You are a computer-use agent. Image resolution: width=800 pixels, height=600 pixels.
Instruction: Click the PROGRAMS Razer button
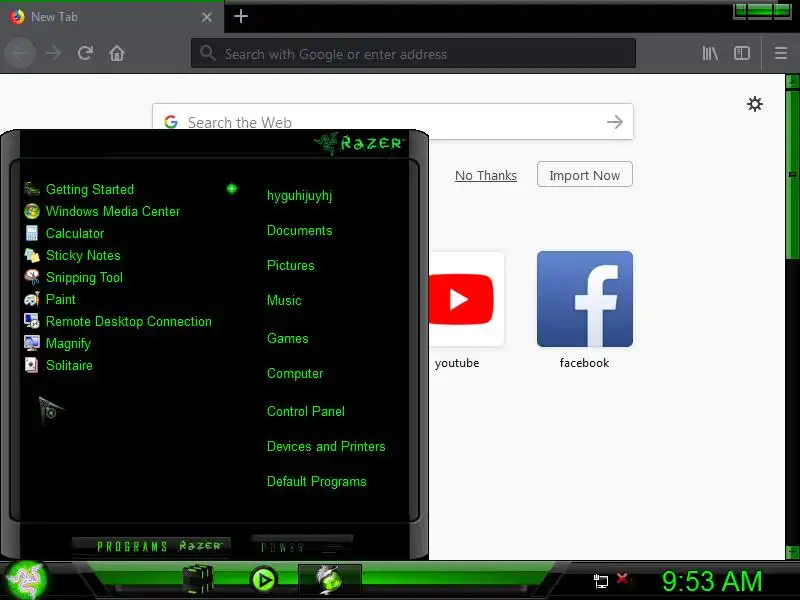pyautogui.click(x=152, y=546)
